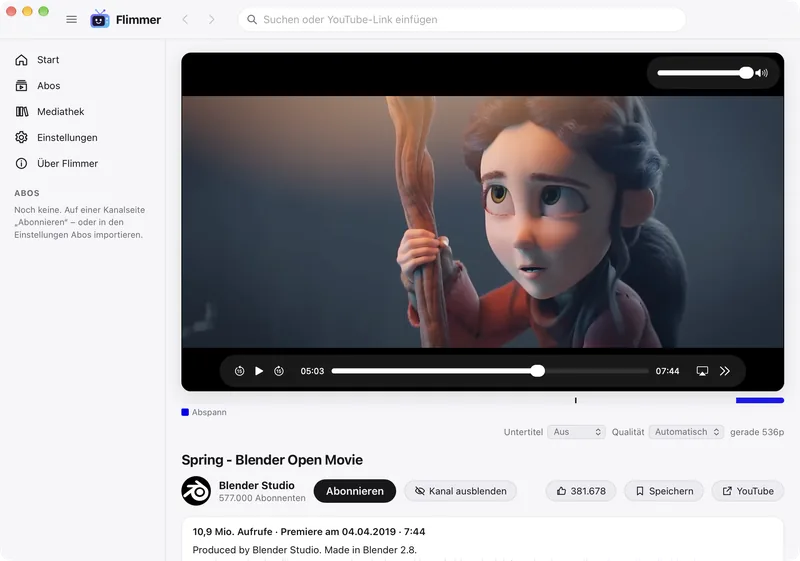The image size is (800, 561).
Task: Click the subscriptions icon beside Abos
Action: pos(21,86)
